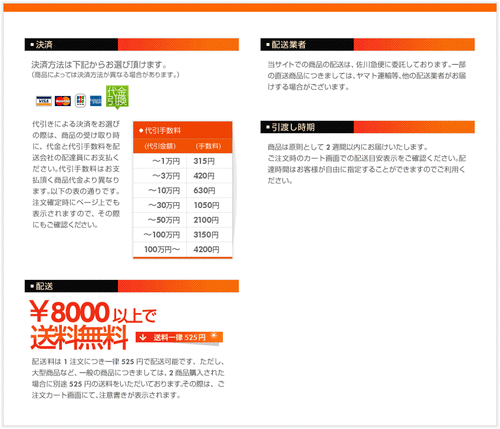This screenshot has width=500, height=429.
Task: Select the 配送業者 section header
Action: pos(367,45)
